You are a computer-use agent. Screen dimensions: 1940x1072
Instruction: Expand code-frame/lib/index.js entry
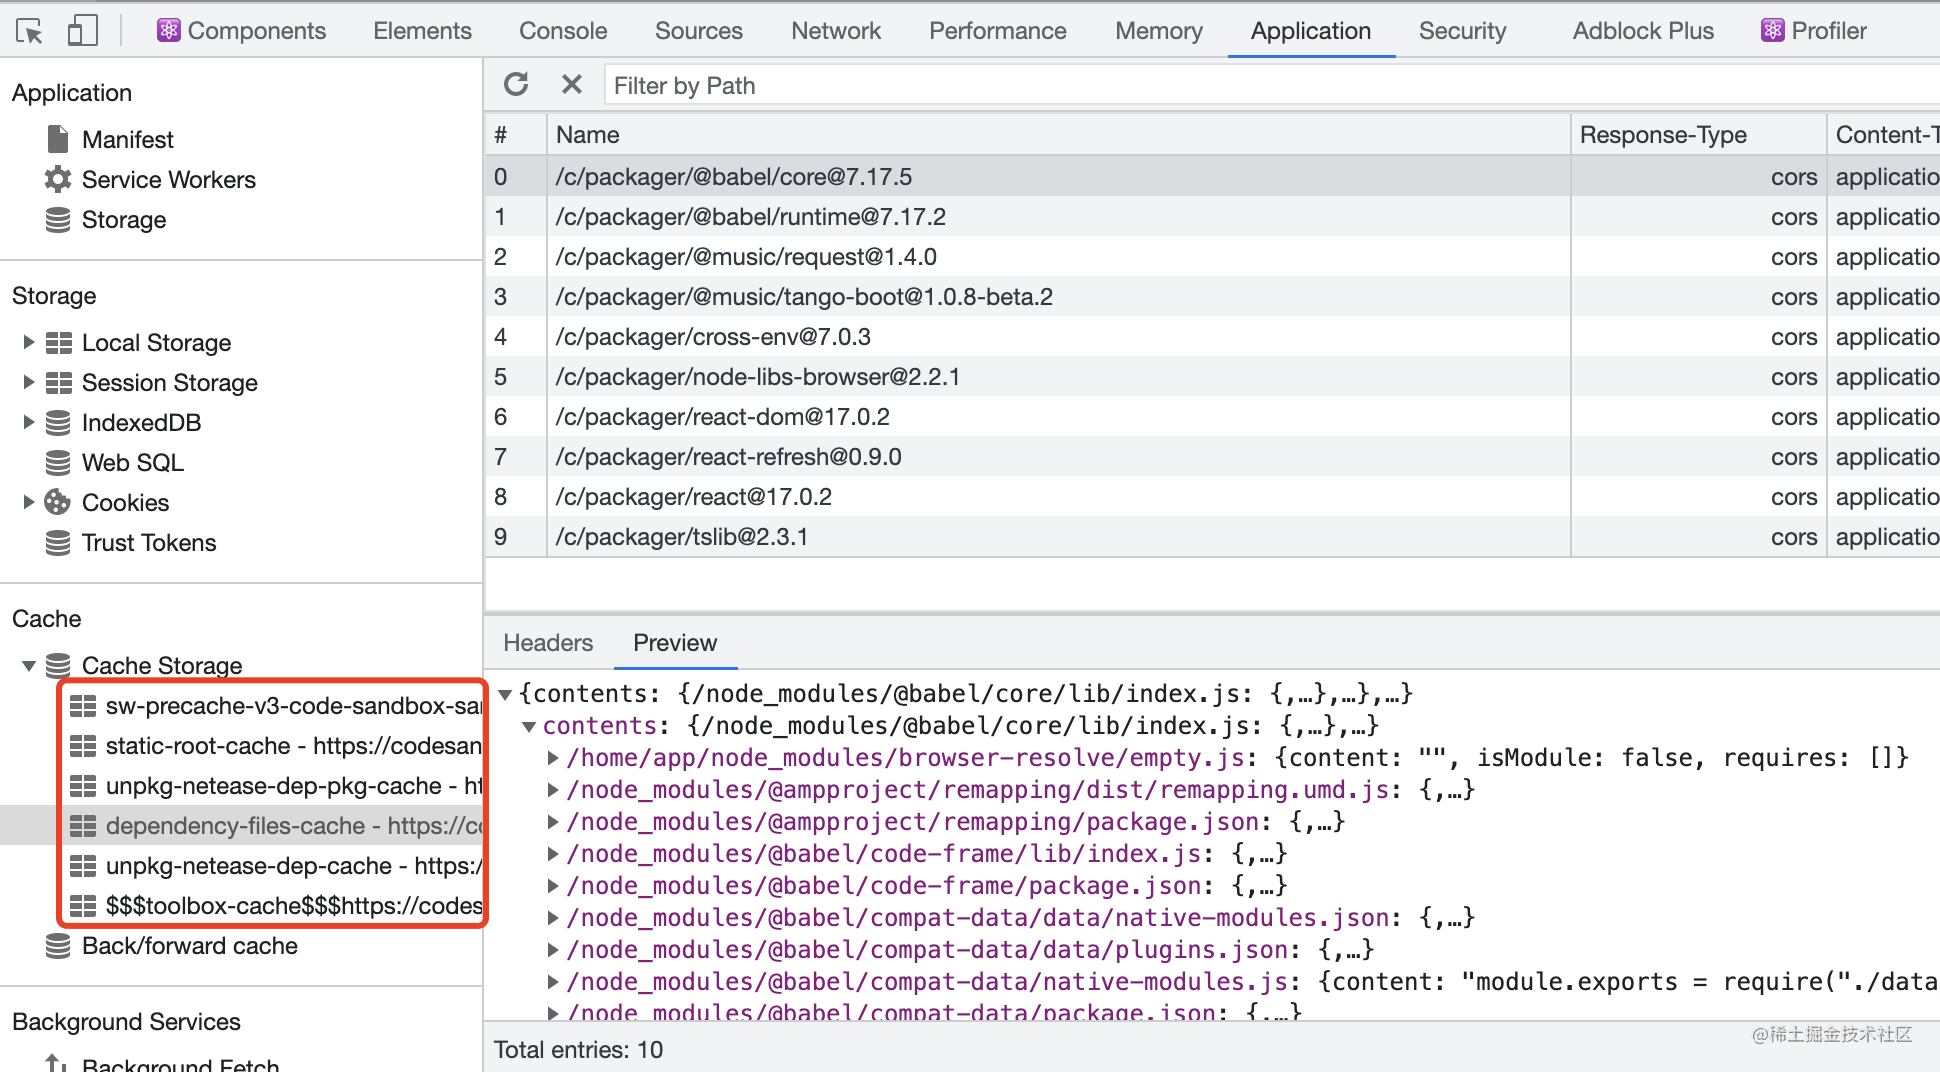(553, 854)
